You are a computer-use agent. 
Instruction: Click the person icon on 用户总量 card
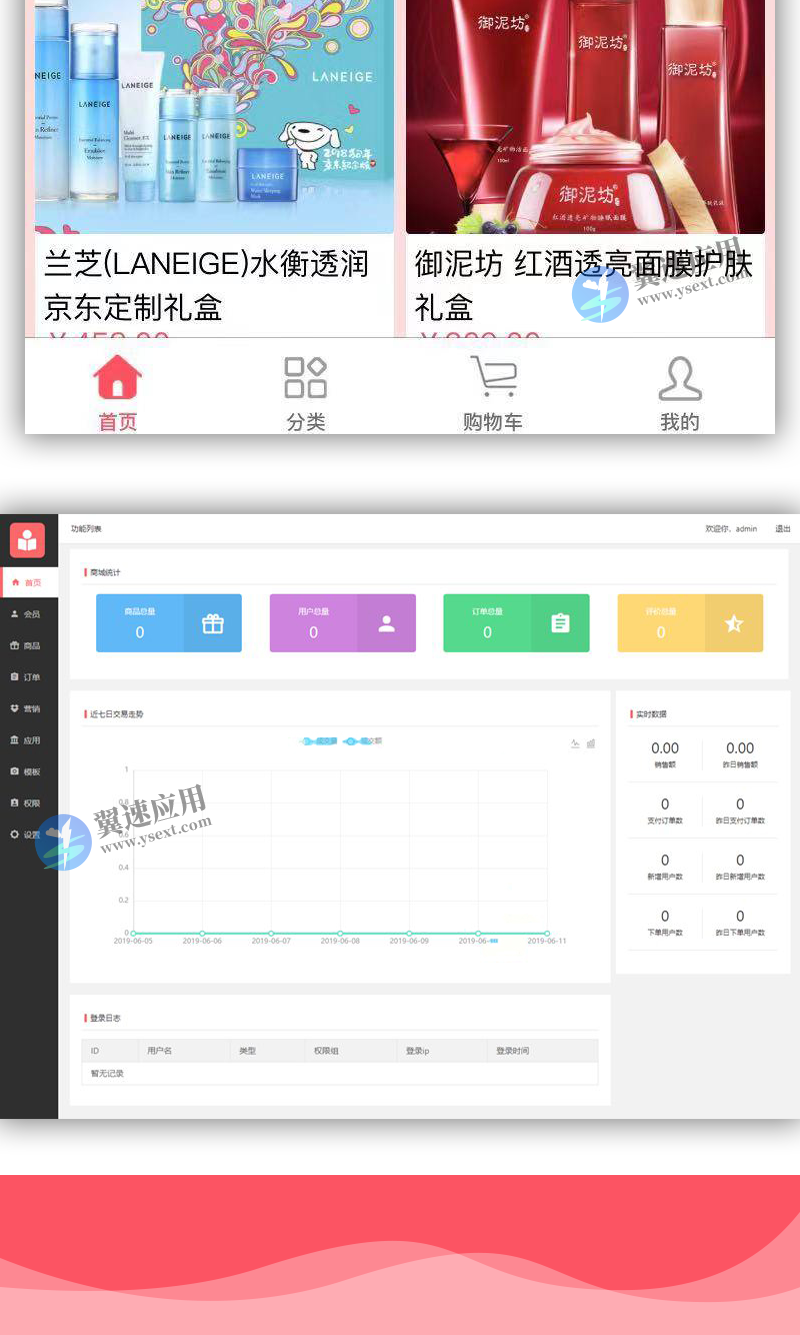386,624
